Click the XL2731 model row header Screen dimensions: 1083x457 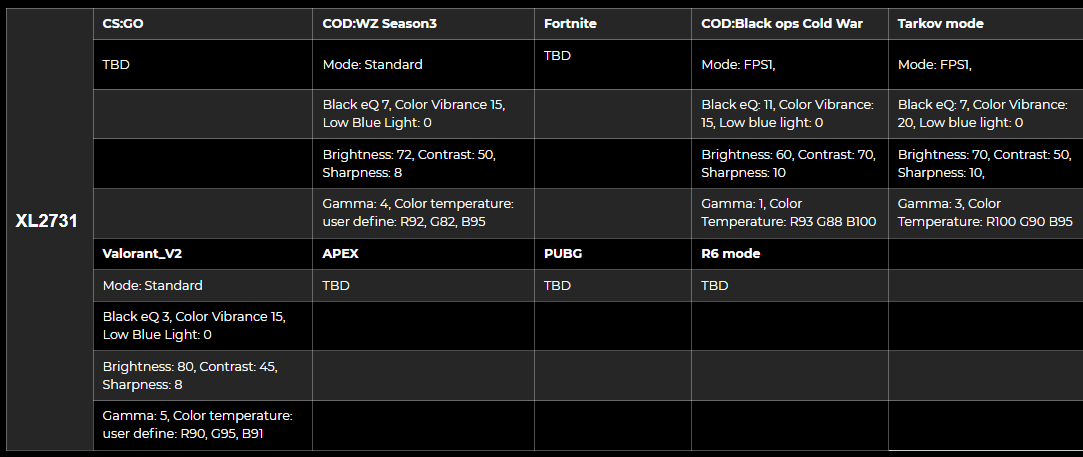click(46, 221)
